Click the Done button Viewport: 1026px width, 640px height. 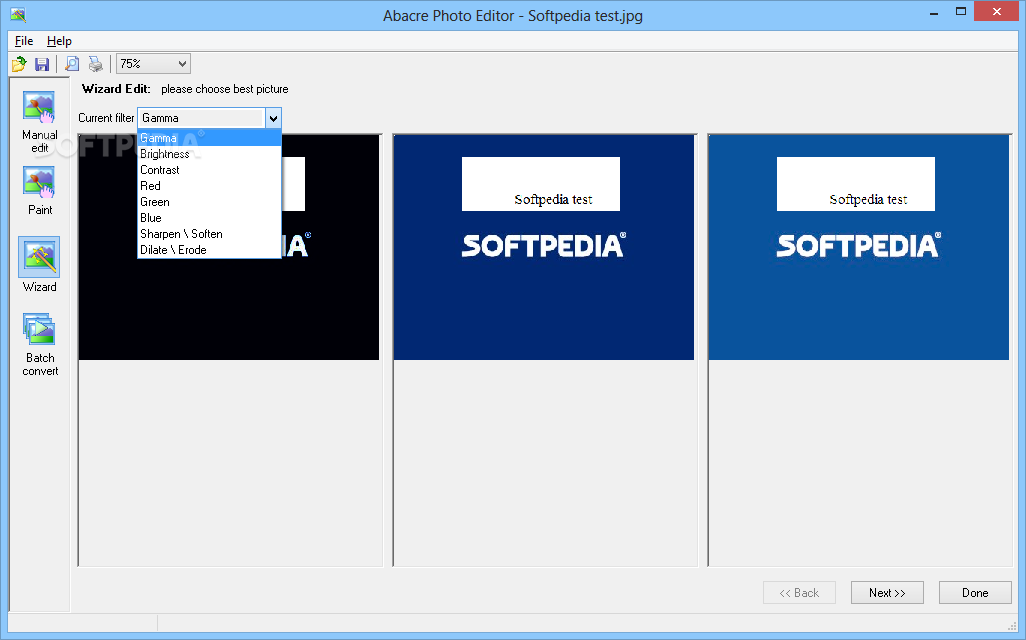(975, 593)
